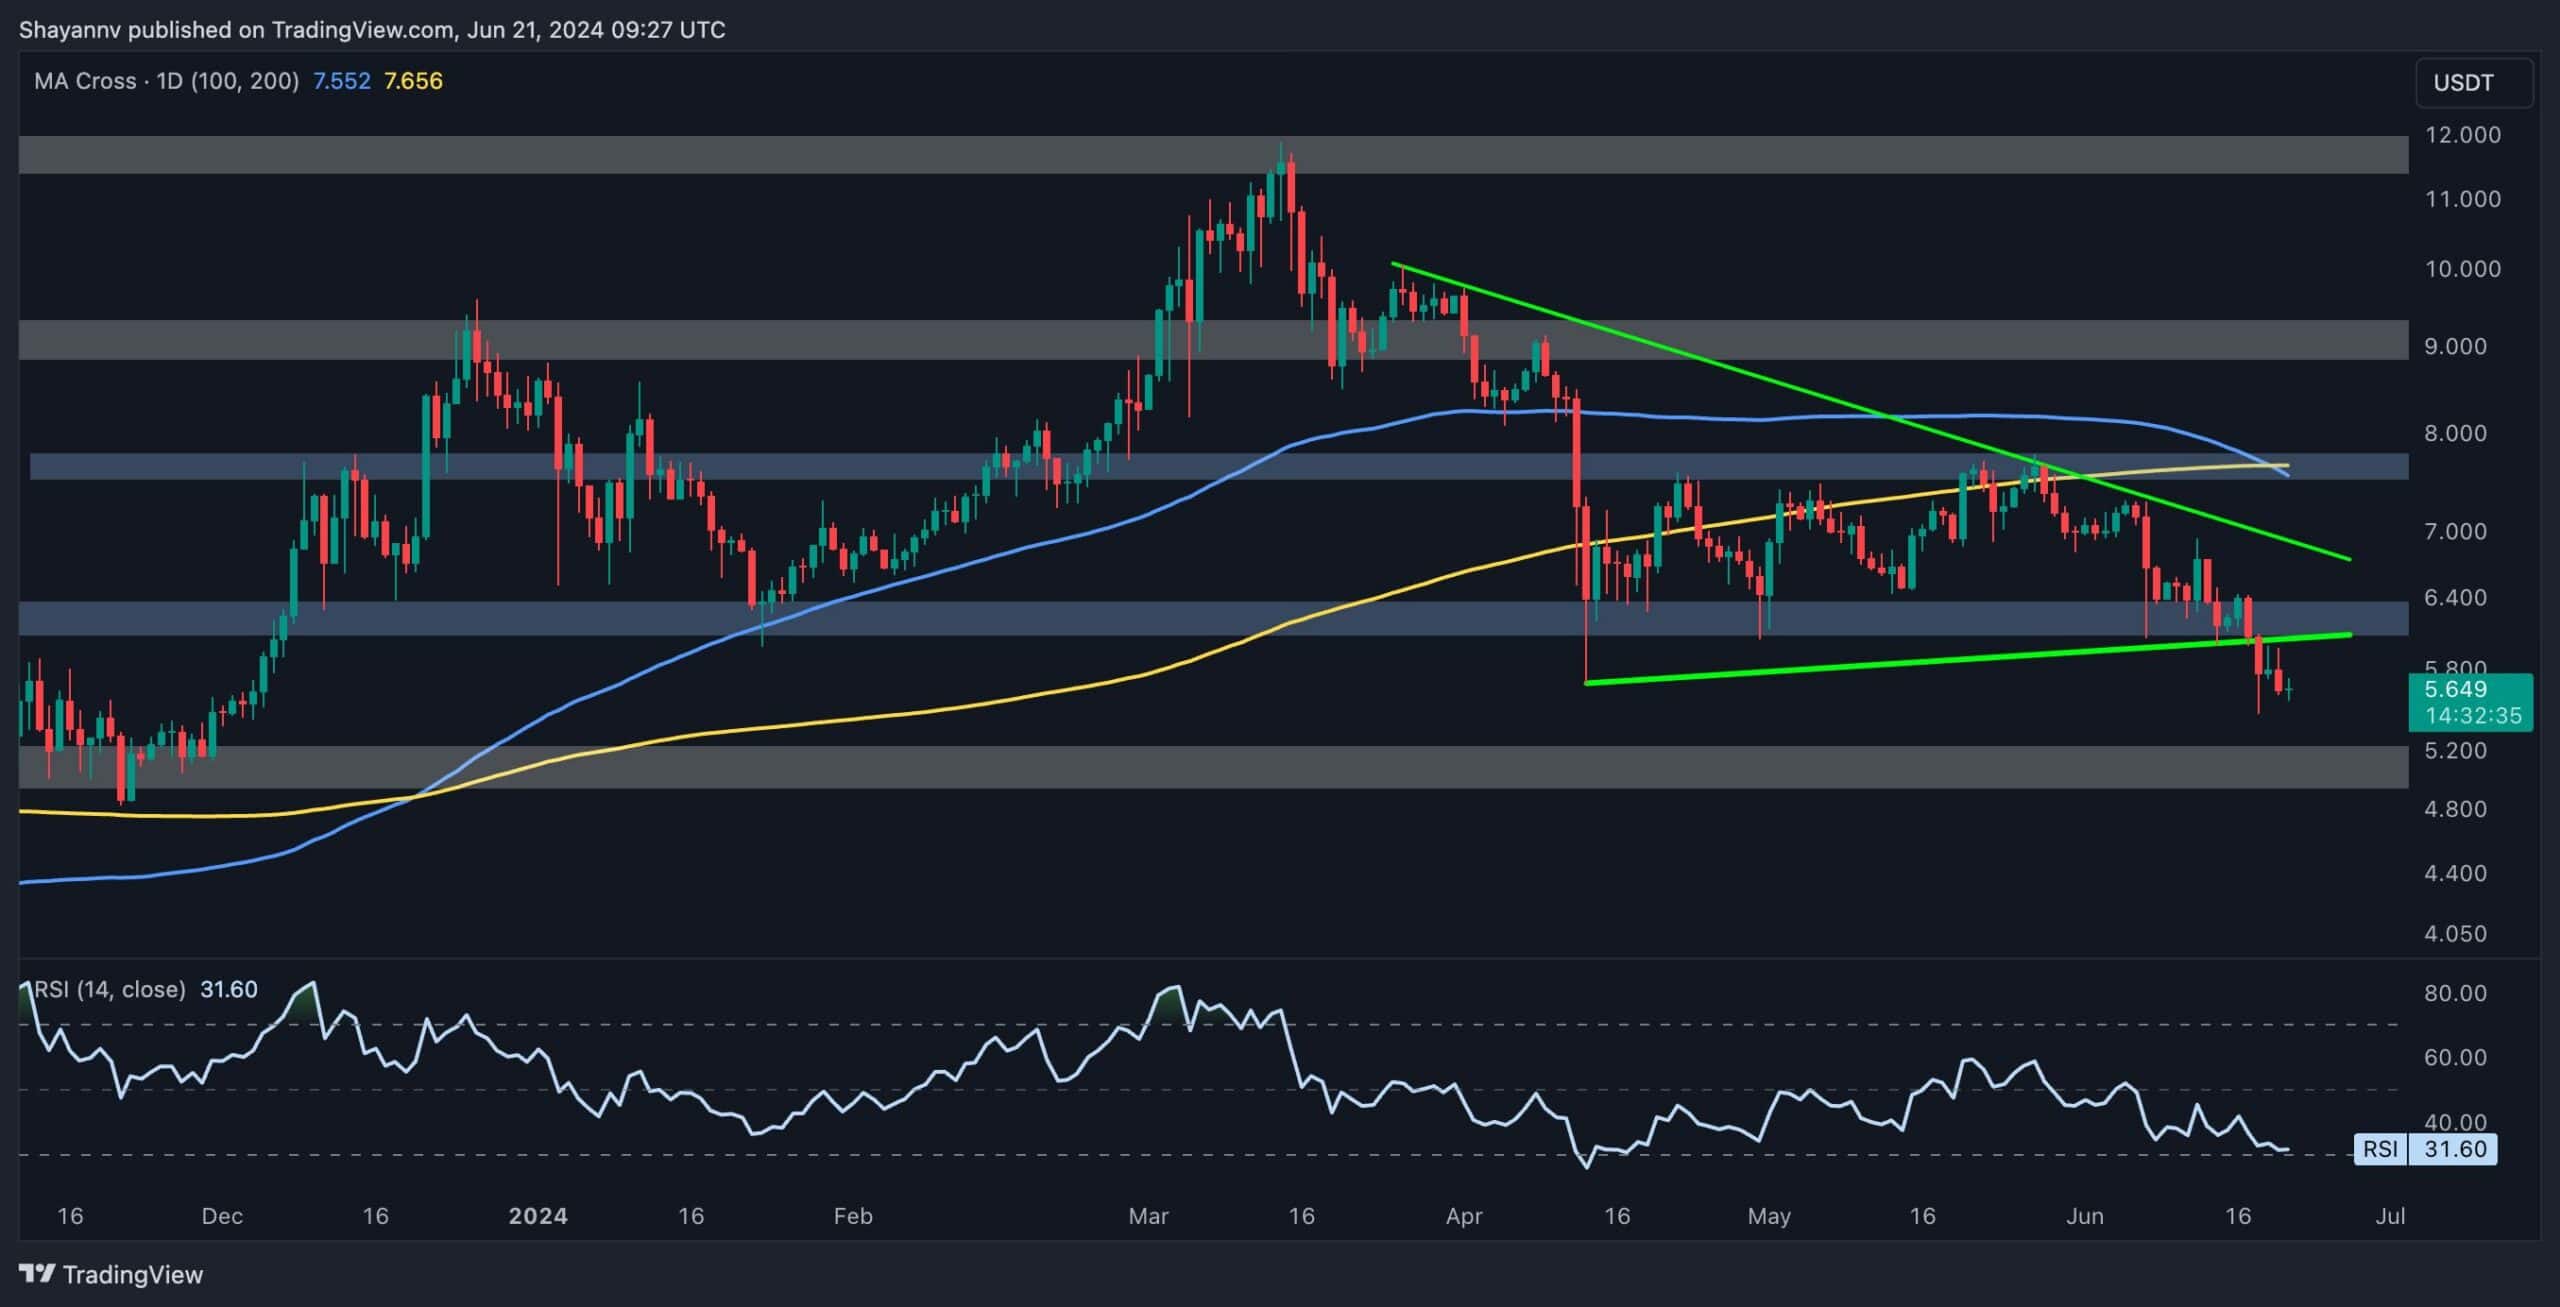
Task: Click the 14:32:35 candle countdown timer
Action: [x=2471, y=716]
